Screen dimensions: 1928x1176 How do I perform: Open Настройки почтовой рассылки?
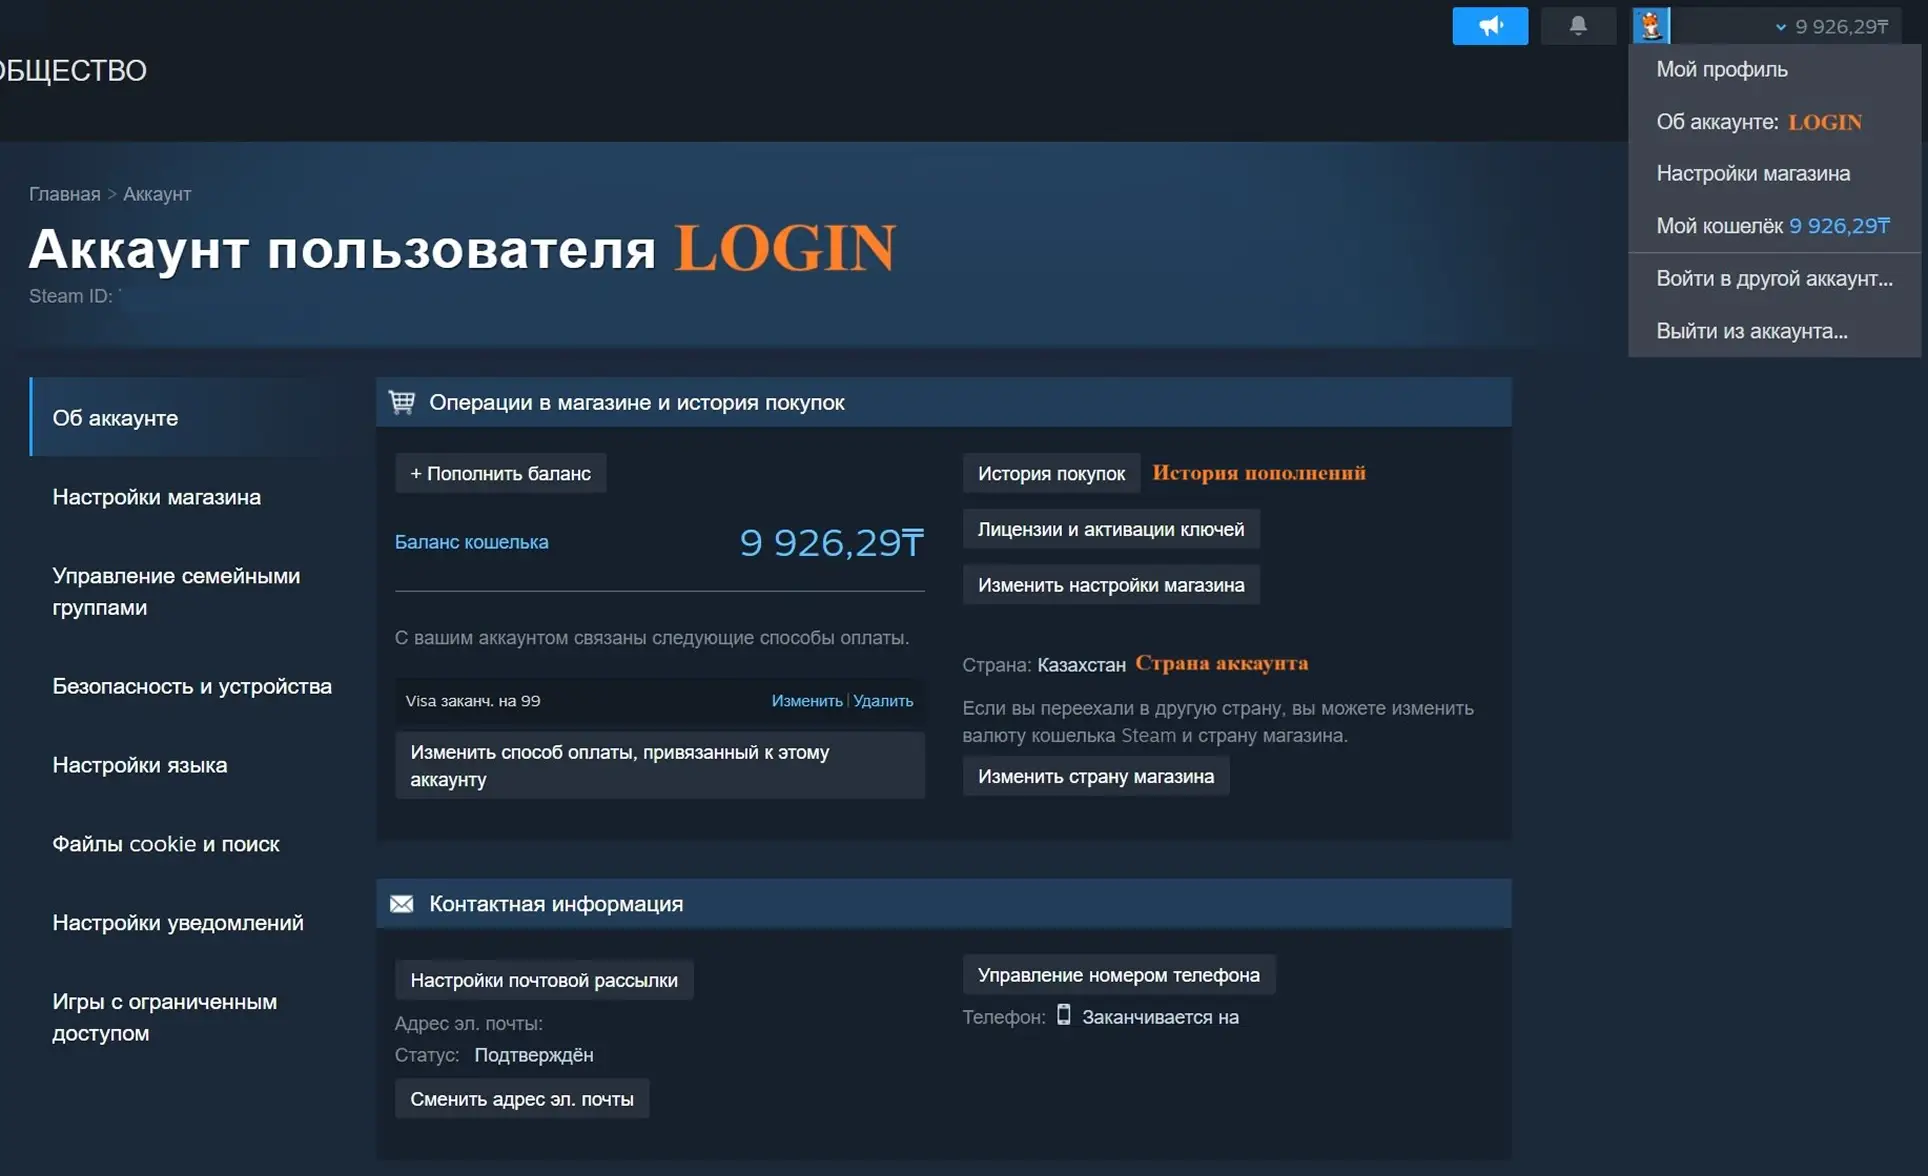544,980
